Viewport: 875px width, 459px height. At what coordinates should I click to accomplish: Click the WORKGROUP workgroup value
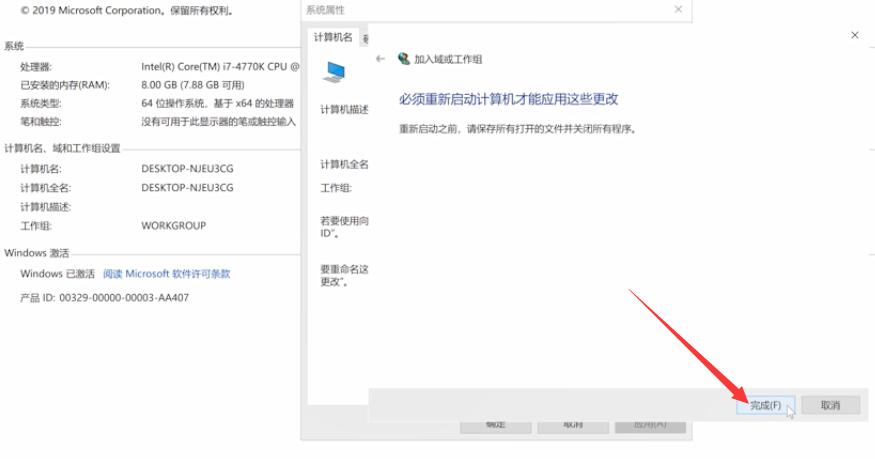pyautogui.click(x=174, y=225)
